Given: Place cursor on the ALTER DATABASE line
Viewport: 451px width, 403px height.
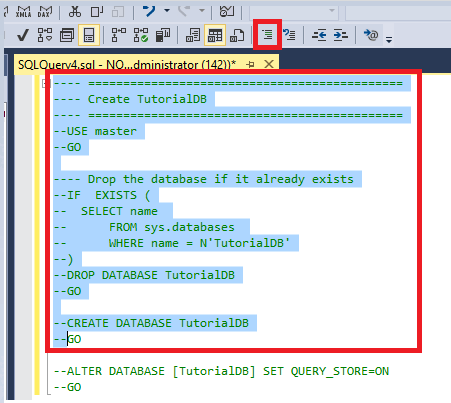Looking at the screenshot, I should point(221,371).
